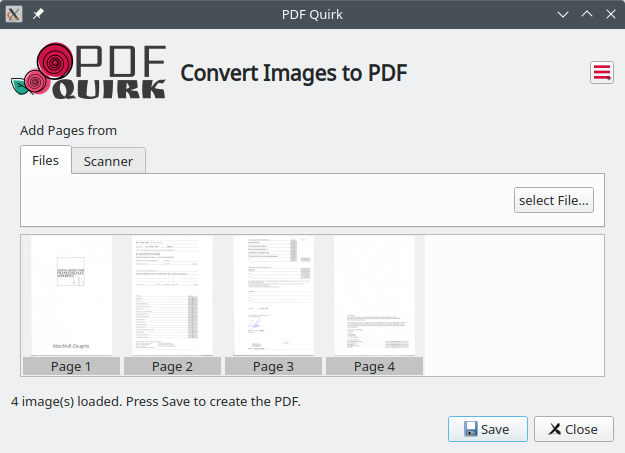Select the Page 1 thumbnail image
This screenshot has height=453, width=625.
pyautogui.click(x=71, y=295)
